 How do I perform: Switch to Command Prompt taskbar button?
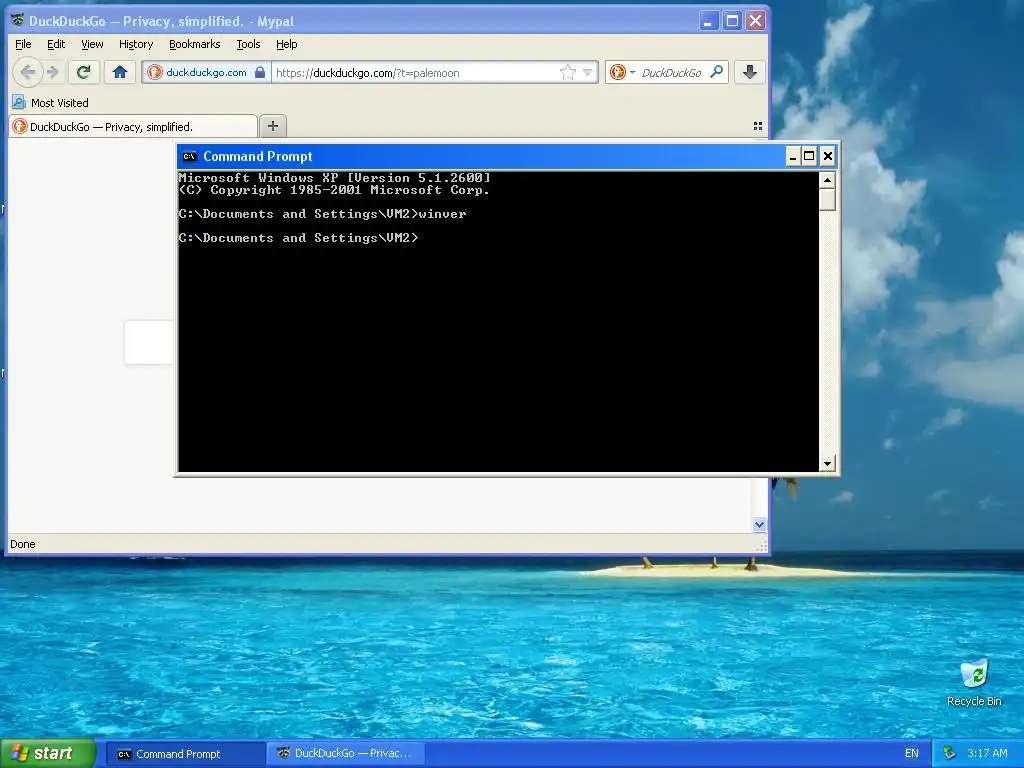[x=184, y=754]
